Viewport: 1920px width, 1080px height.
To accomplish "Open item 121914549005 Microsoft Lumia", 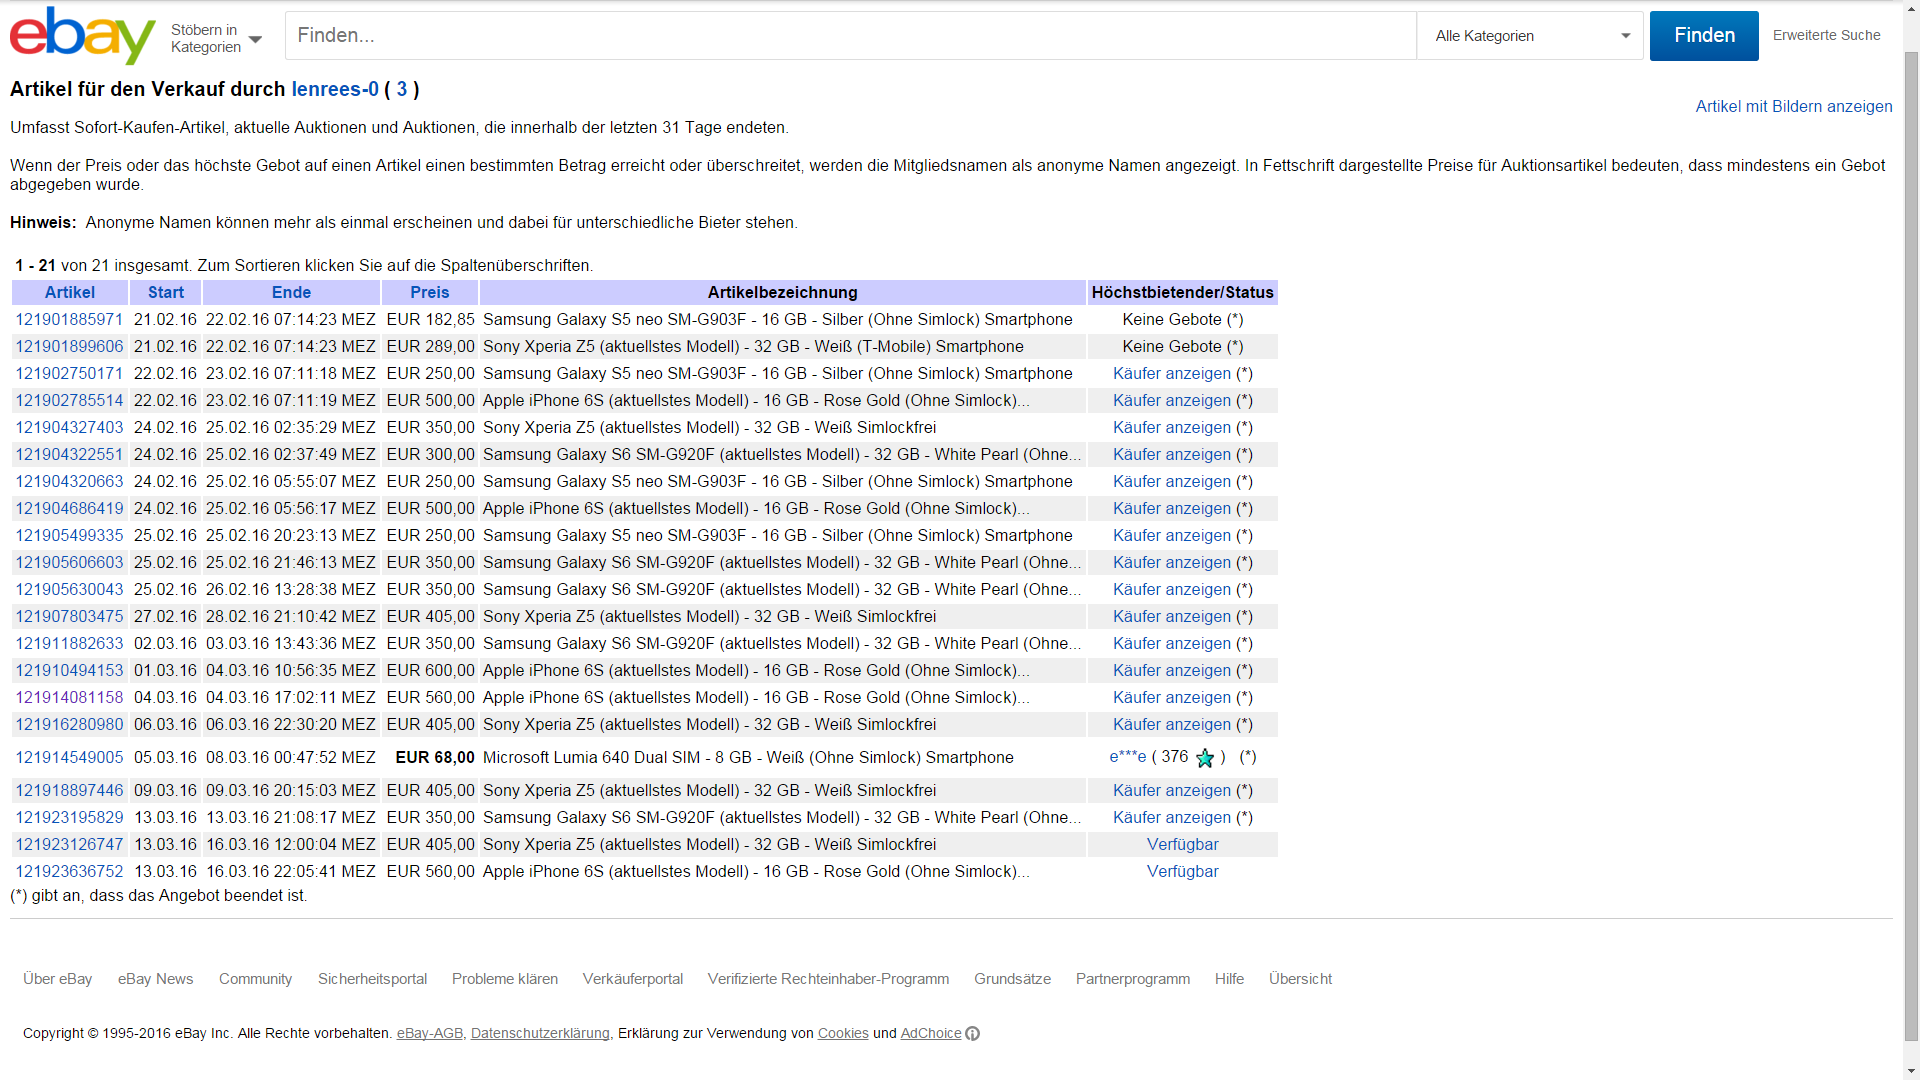I will click(69, 757).
